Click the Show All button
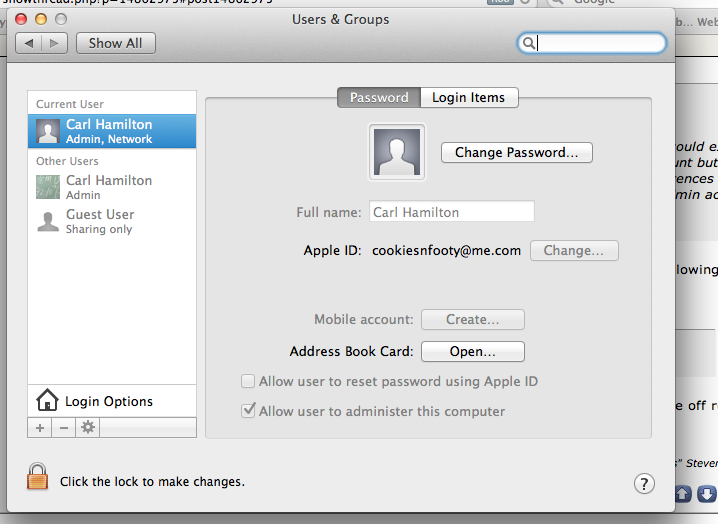The width and height of the screenshot is (718, 524). (x=115, y=44)
